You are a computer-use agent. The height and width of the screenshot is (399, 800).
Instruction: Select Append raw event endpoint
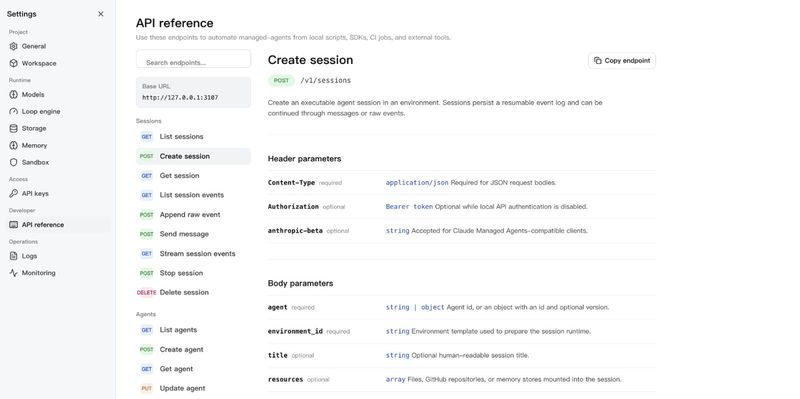[x=193, y=215]
